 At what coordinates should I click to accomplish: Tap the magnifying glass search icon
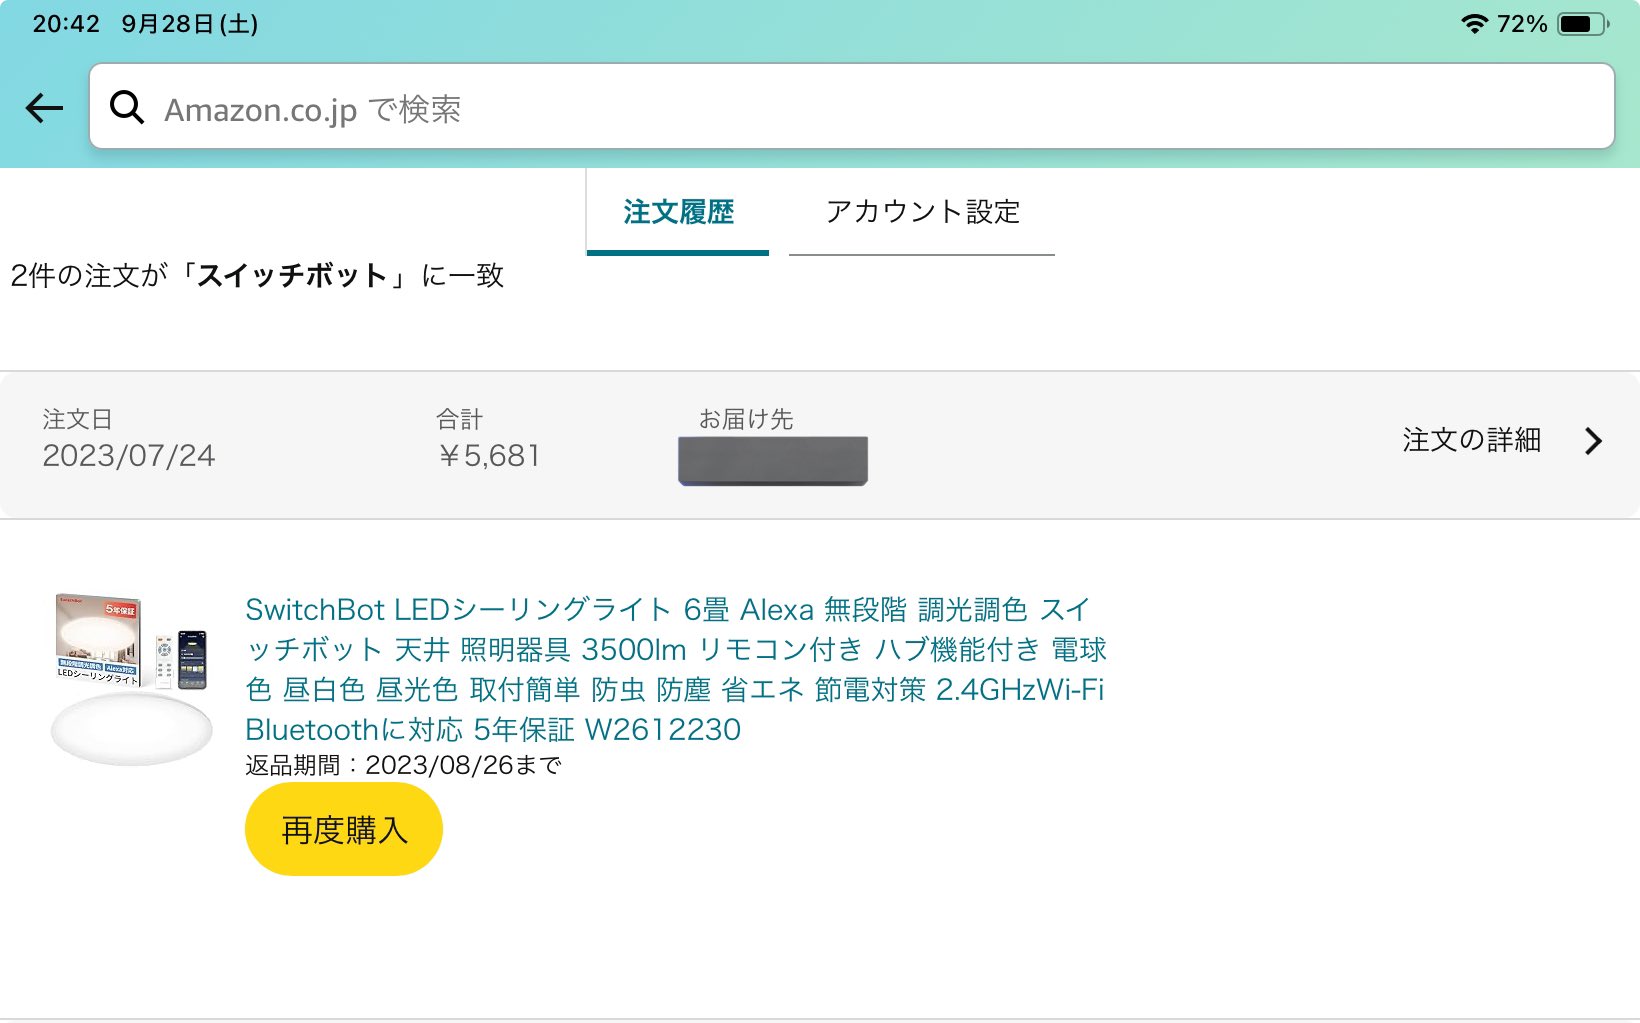(x=127, y=107)
